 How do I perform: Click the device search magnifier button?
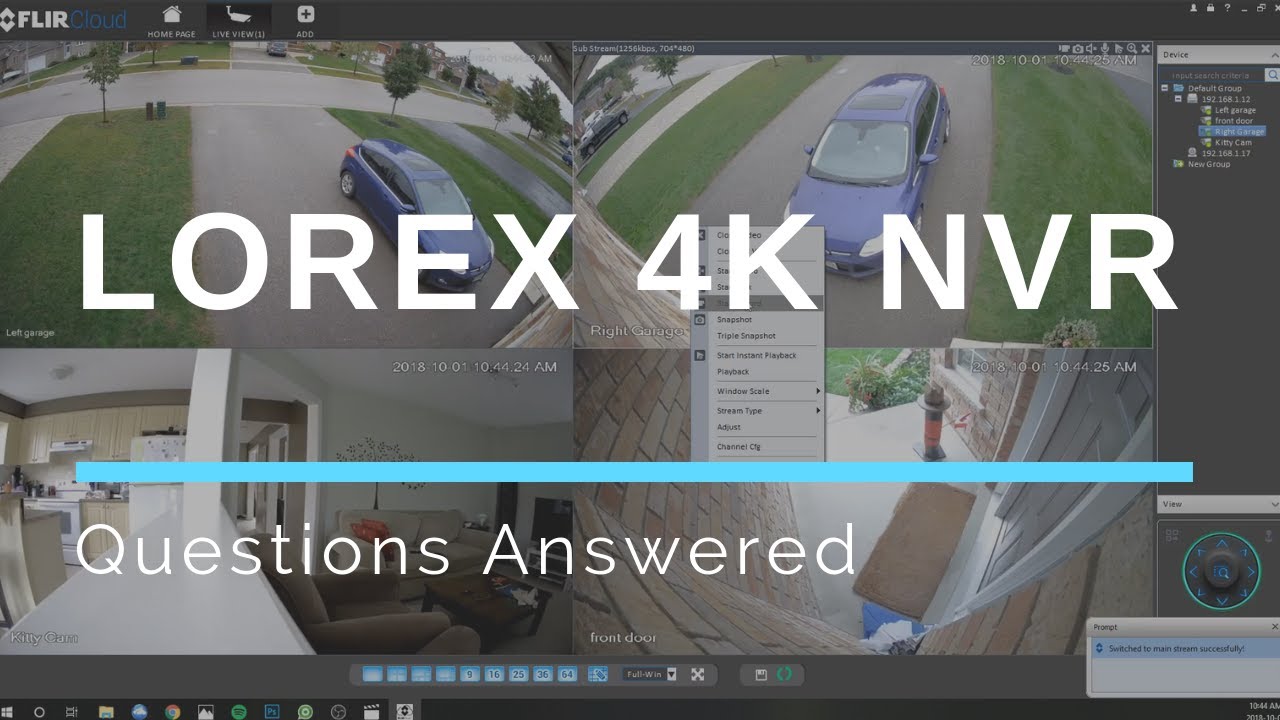click(x=1272, y=75)
